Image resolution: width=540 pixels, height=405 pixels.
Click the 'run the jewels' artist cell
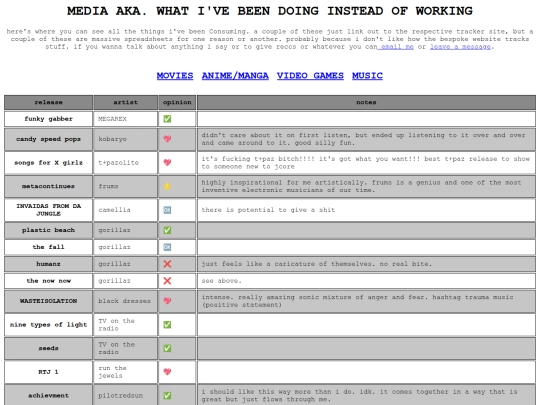point(126,372)
